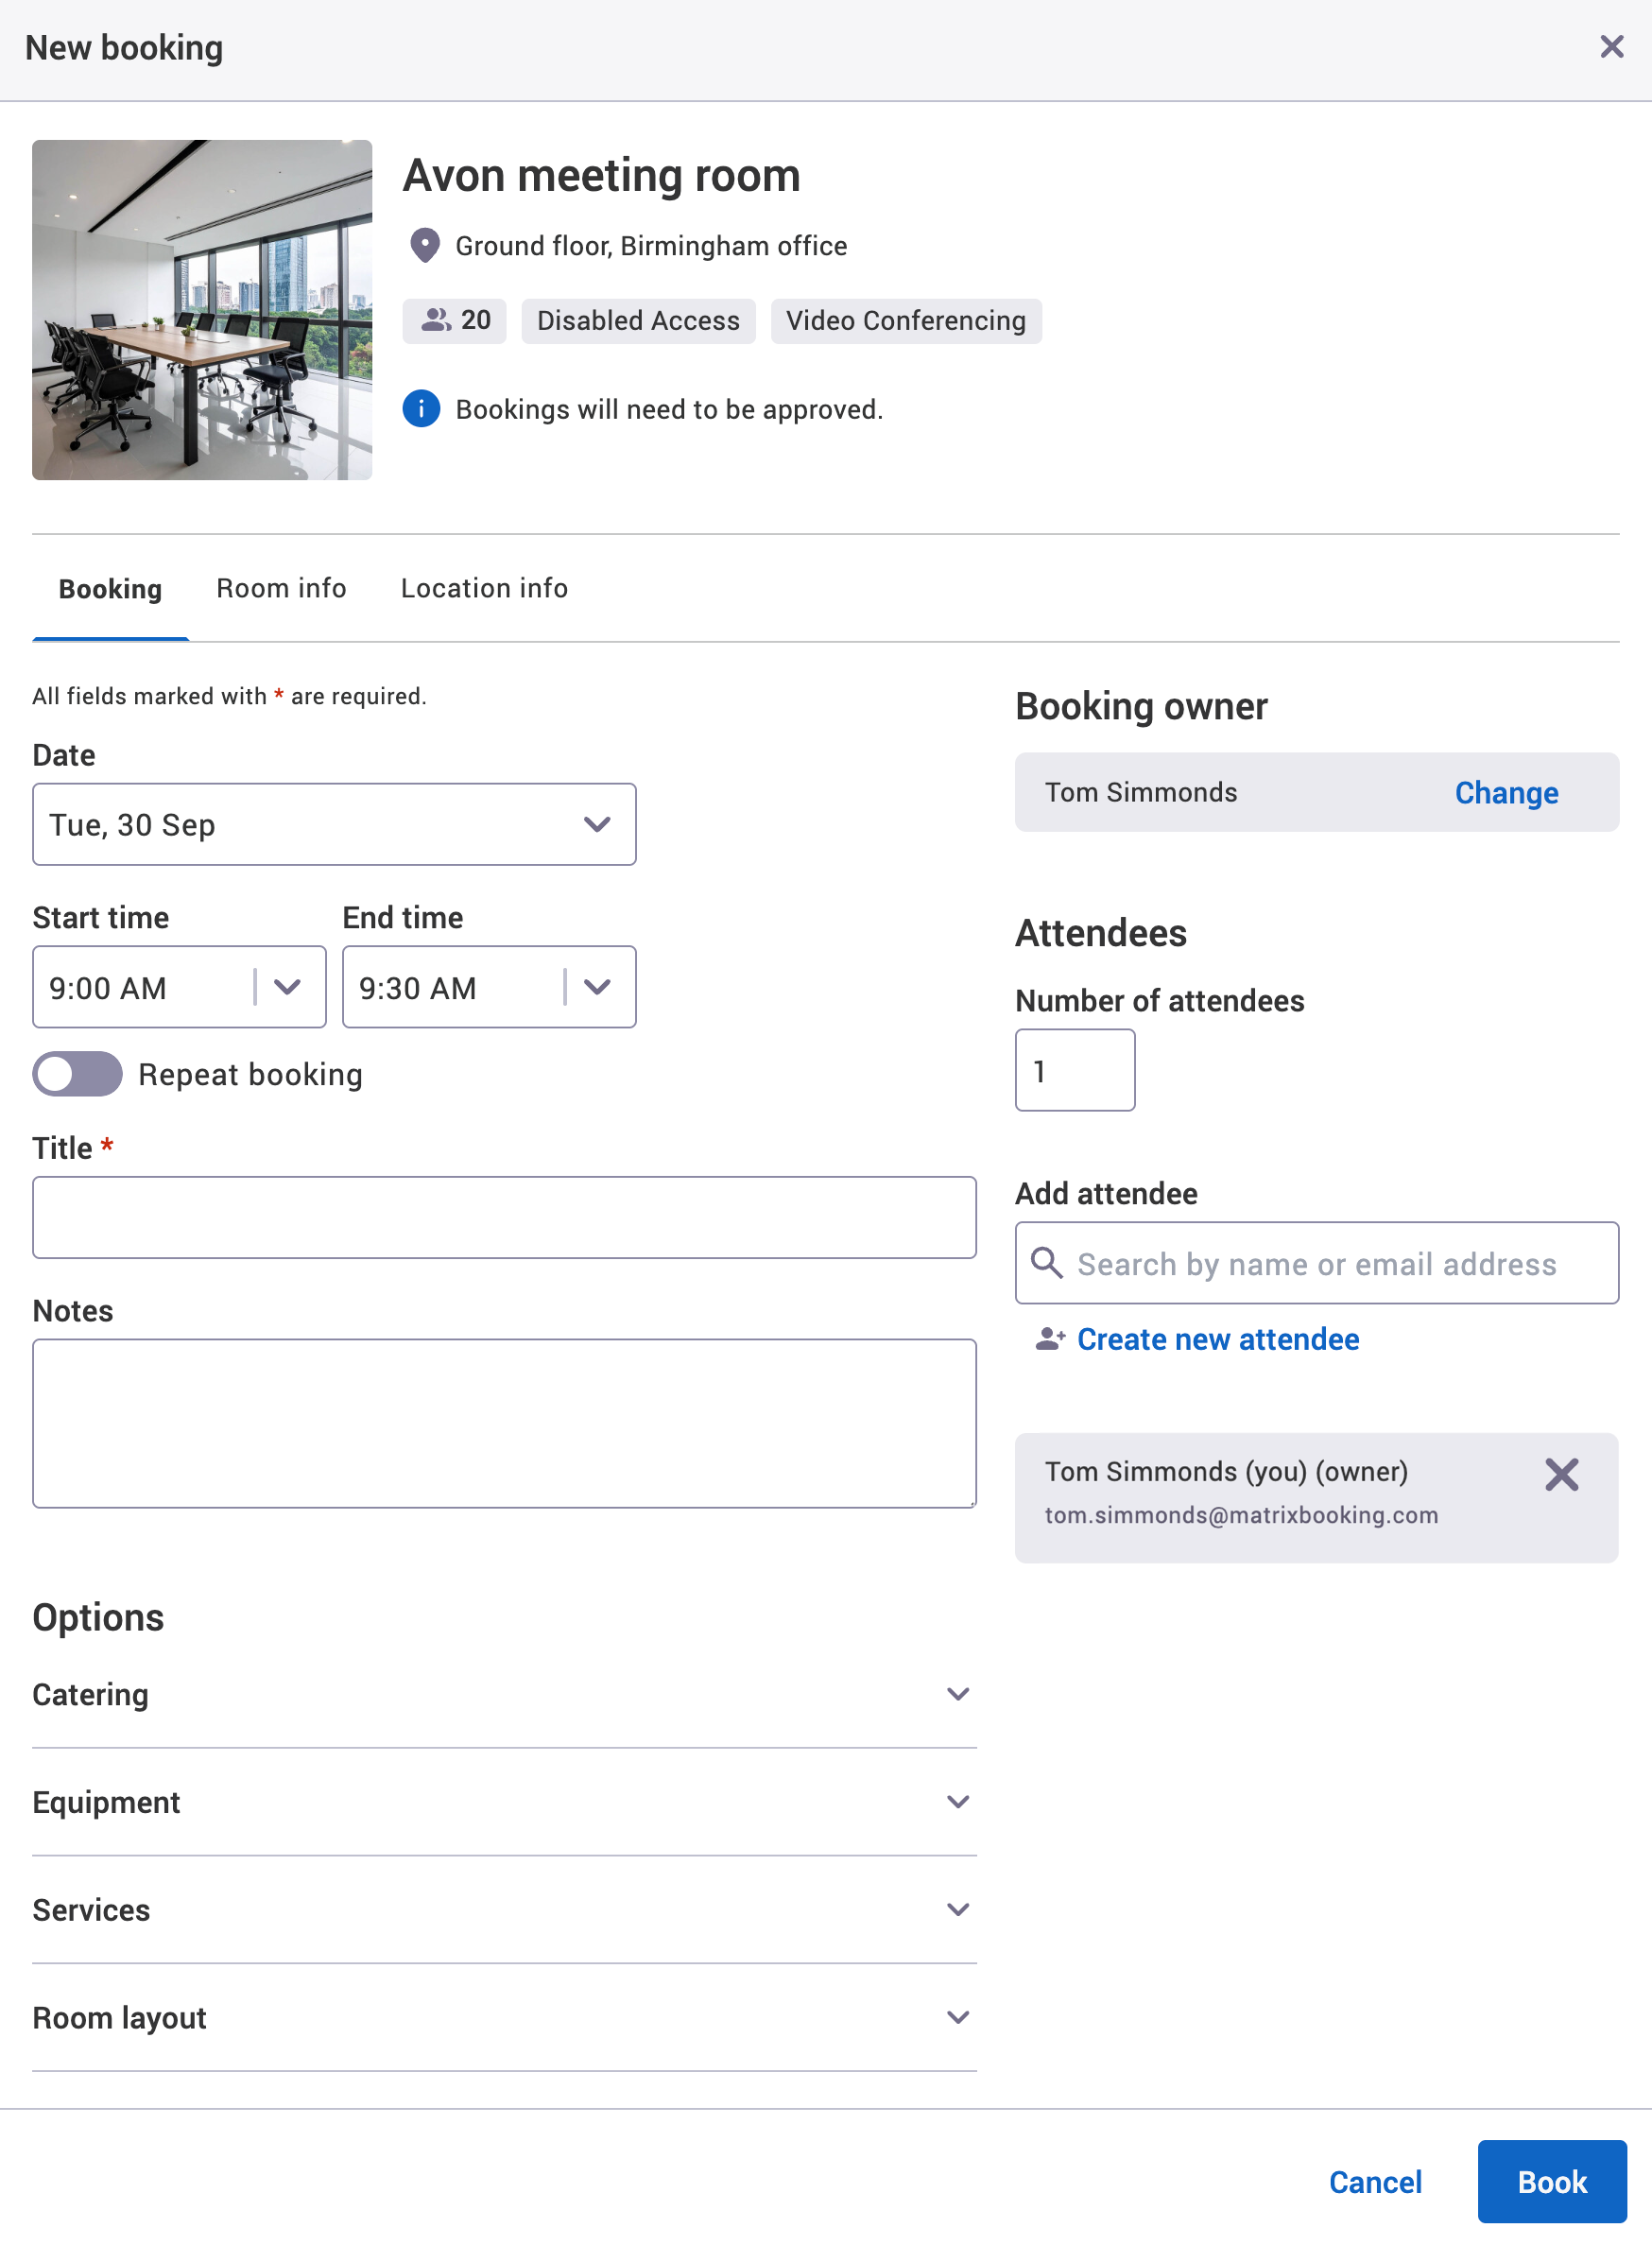Click Change to update booking owner
1652x2245 pixels.
coord(1506,792)
